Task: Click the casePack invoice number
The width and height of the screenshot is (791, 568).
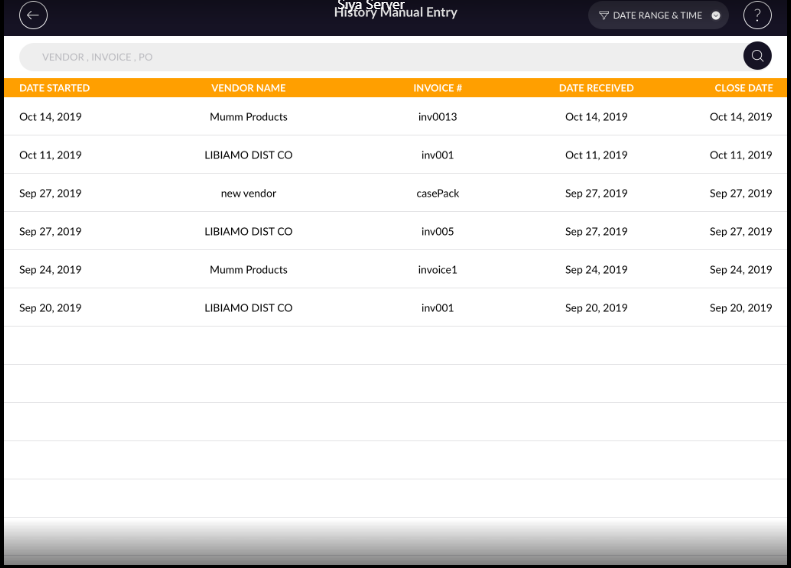Action: (x=437, y=193)
